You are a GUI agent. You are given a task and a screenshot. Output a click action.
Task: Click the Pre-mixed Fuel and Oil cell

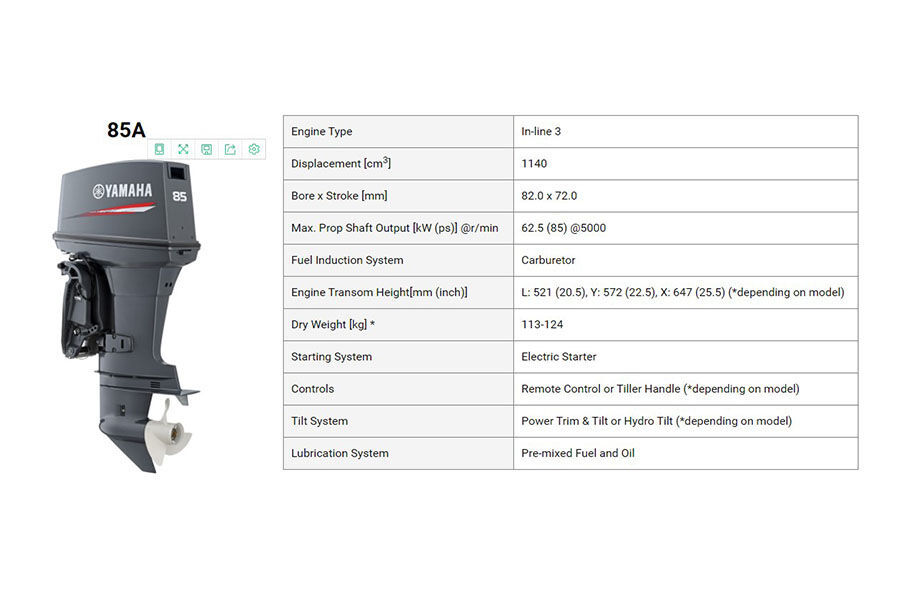[x=577, y=453]
